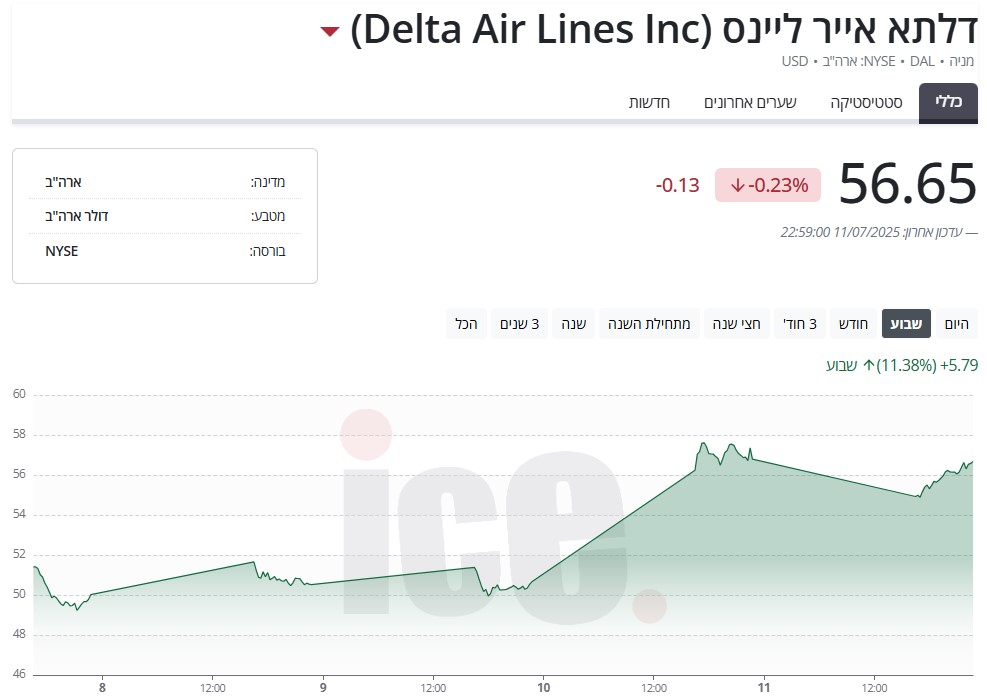
Task: Select the הכל (all) chart range
Action: (x=466, y=324)
